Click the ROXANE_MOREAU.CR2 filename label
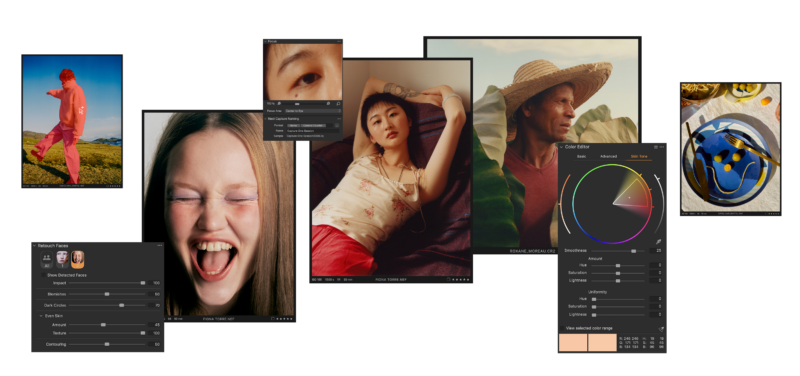The image size is (800, 376). [x=532, y=251]
